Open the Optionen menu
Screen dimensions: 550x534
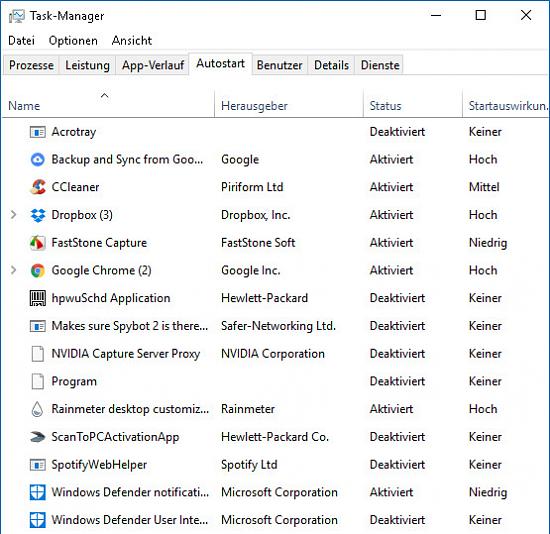pos(73,41)
